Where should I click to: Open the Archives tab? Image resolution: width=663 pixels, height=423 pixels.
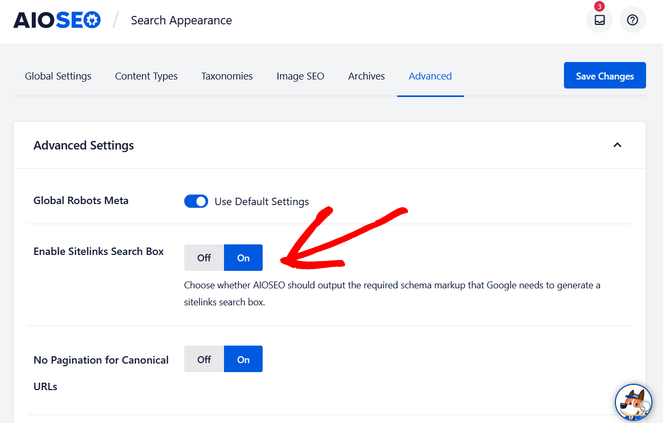click(x=366, y=76)
